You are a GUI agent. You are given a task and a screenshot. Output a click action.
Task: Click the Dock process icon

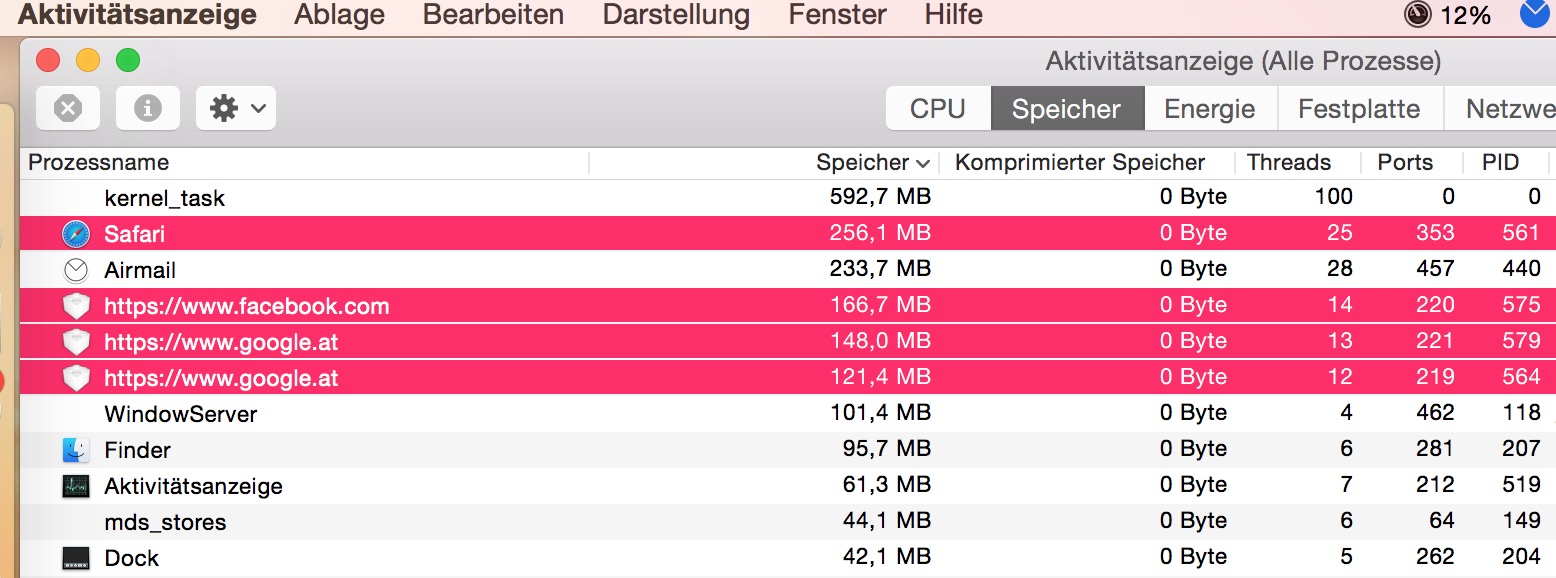[76, 558]
